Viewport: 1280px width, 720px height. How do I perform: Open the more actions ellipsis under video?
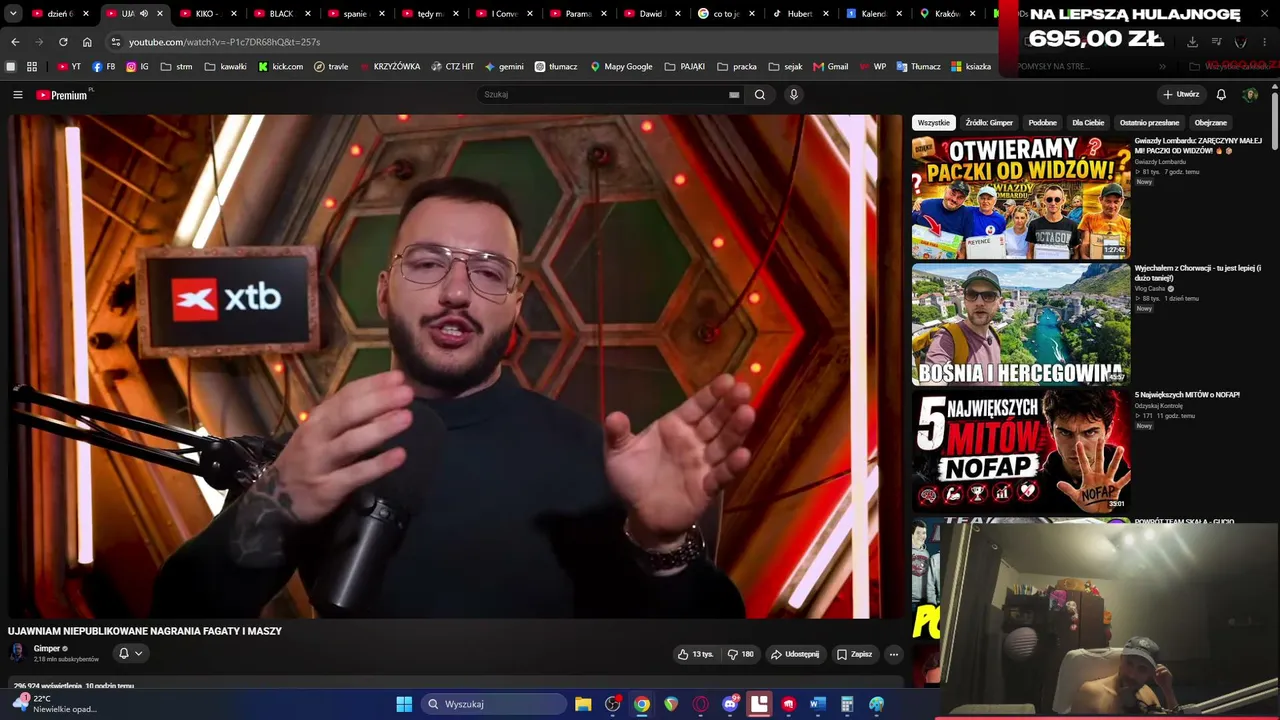[x=894, y=654]
